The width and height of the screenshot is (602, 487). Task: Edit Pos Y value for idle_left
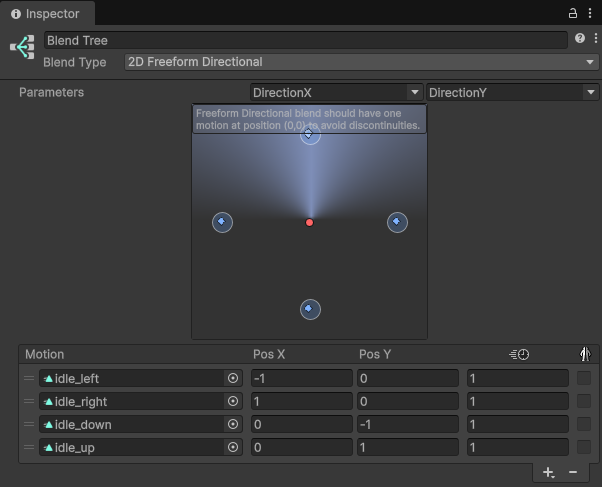[x=408, y=378]
